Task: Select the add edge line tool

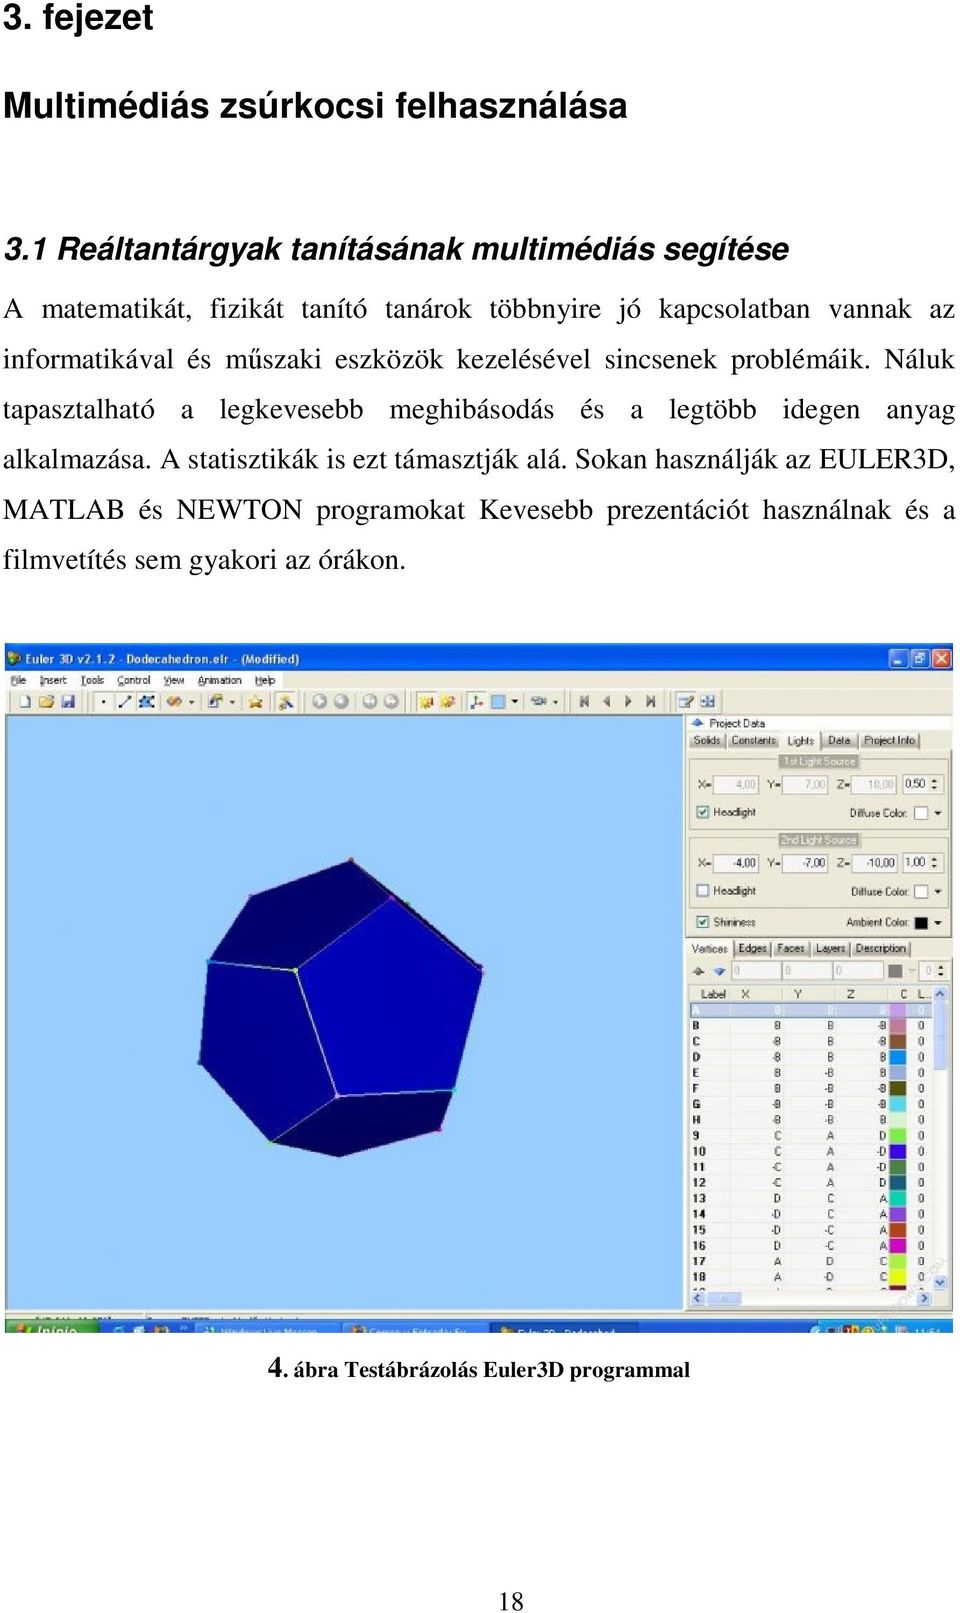Action: pyautogui.click(x=125, y=702)
